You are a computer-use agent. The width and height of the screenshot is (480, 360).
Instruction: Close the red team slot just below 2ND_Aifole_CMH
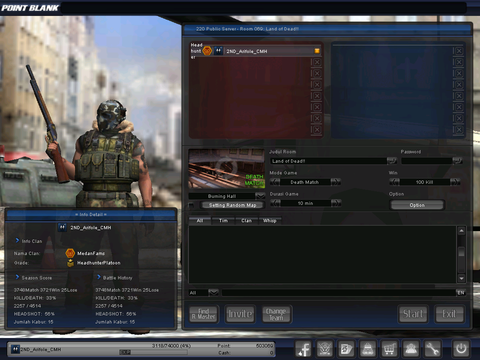click(317, 62)
